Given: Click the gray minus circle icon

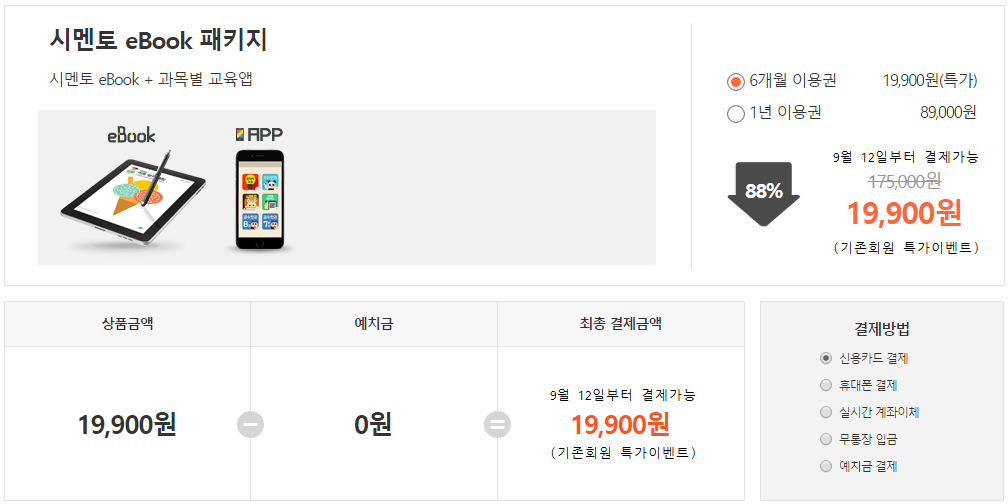Looking at the screenshot, I should (250, 424).
